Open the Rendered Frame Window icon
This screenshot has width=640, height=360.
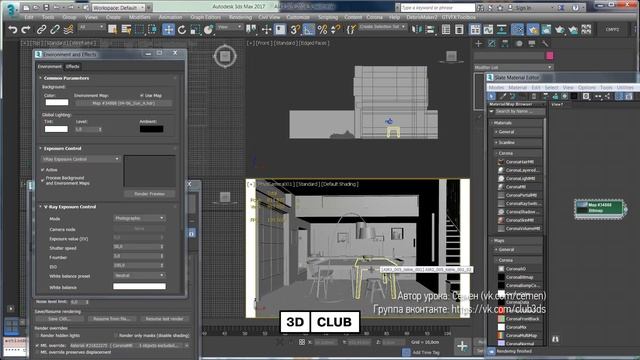(x=546, y=29)
